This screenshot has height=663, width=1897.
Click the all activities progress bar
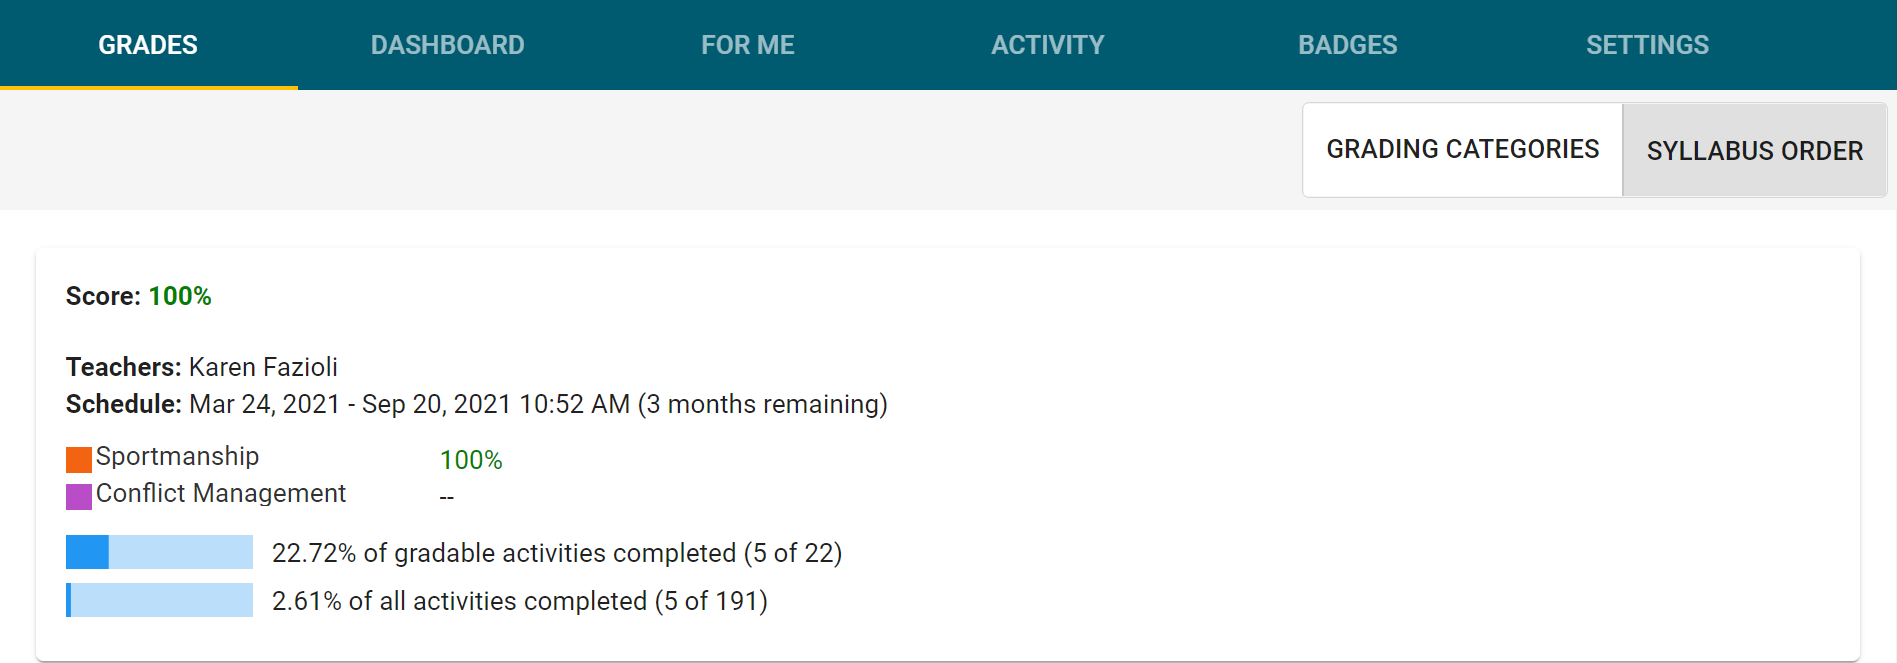(159, 600)
